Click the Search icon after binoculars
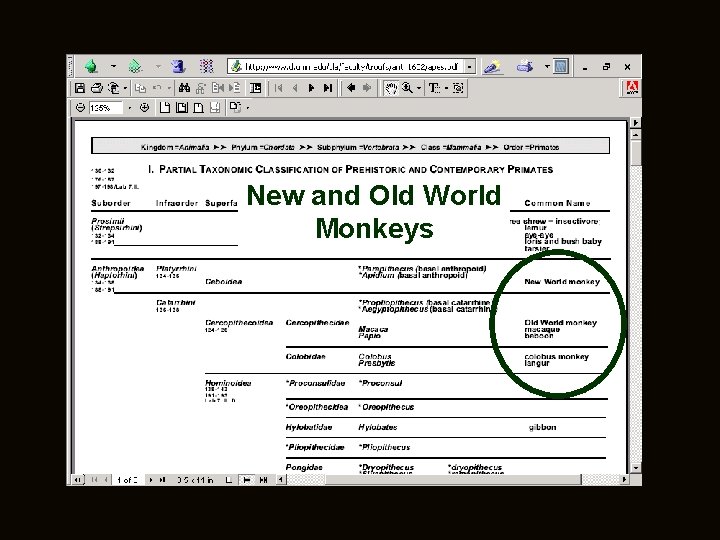This screenshot has height=540, width=720. click(201, 88)
